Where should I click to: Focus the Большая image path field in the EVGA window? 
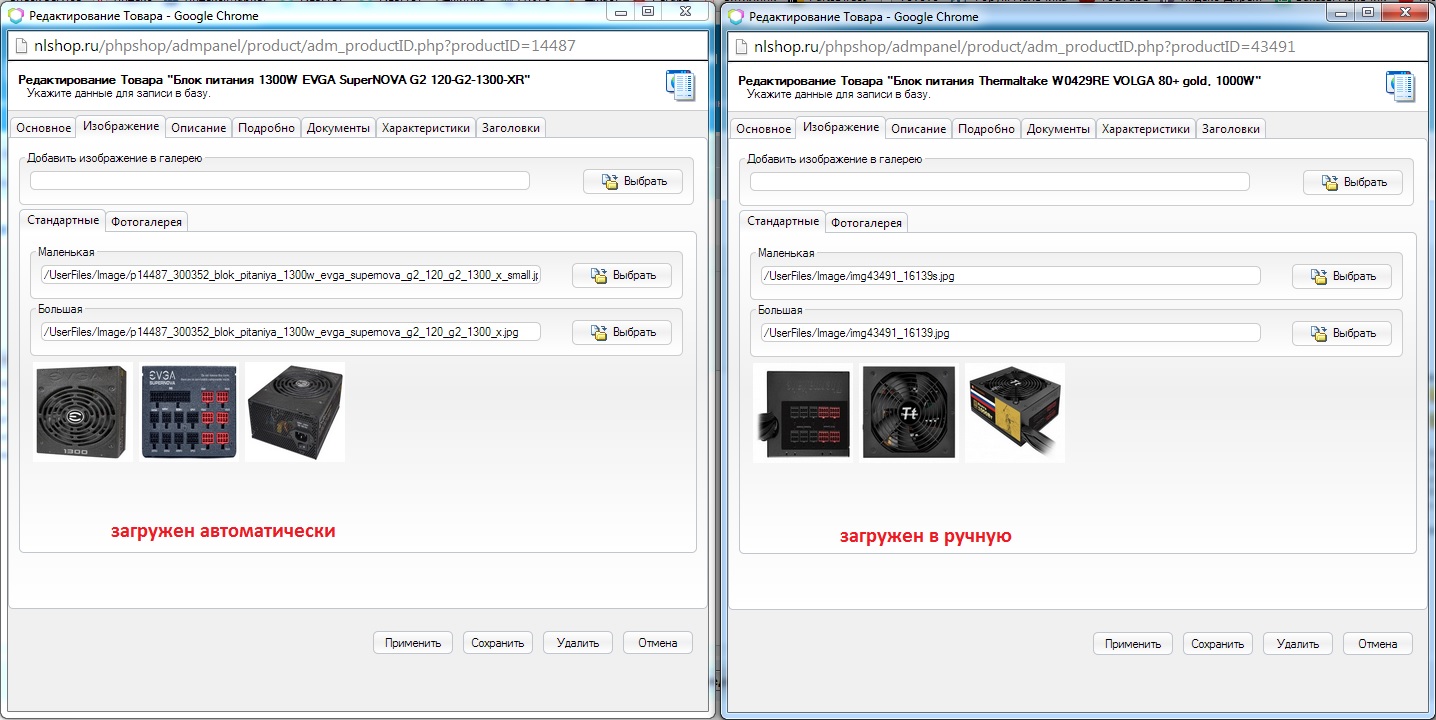290,332
